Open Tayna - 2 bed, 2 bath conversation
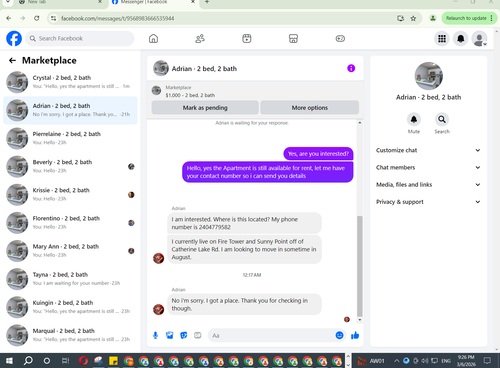Viewport: 500px width, 368px height. click(x=70, y=279)
